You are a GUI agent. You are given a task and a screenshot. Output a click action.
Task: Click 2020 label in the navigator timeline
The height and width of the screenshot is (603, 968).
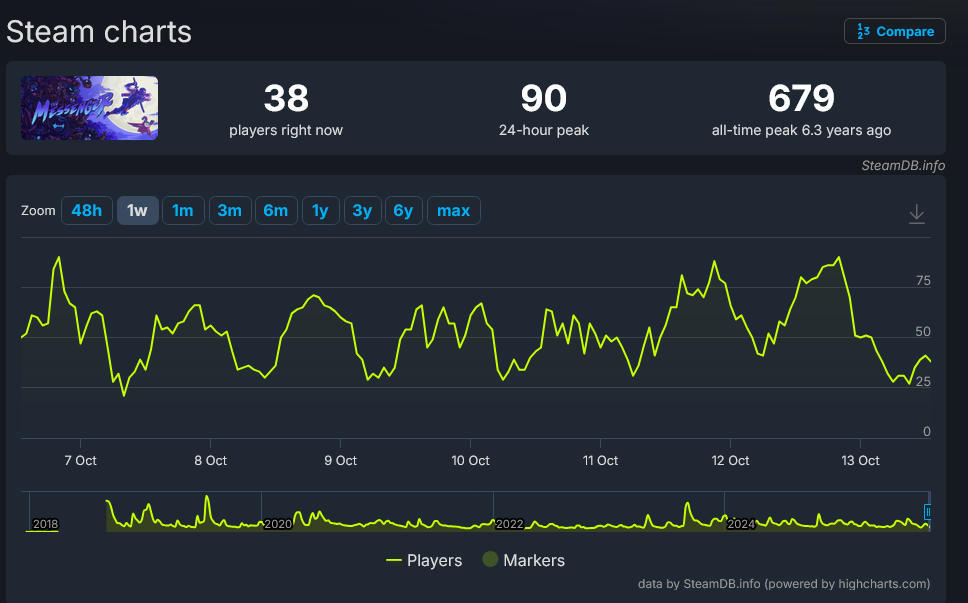click(278, 524)
